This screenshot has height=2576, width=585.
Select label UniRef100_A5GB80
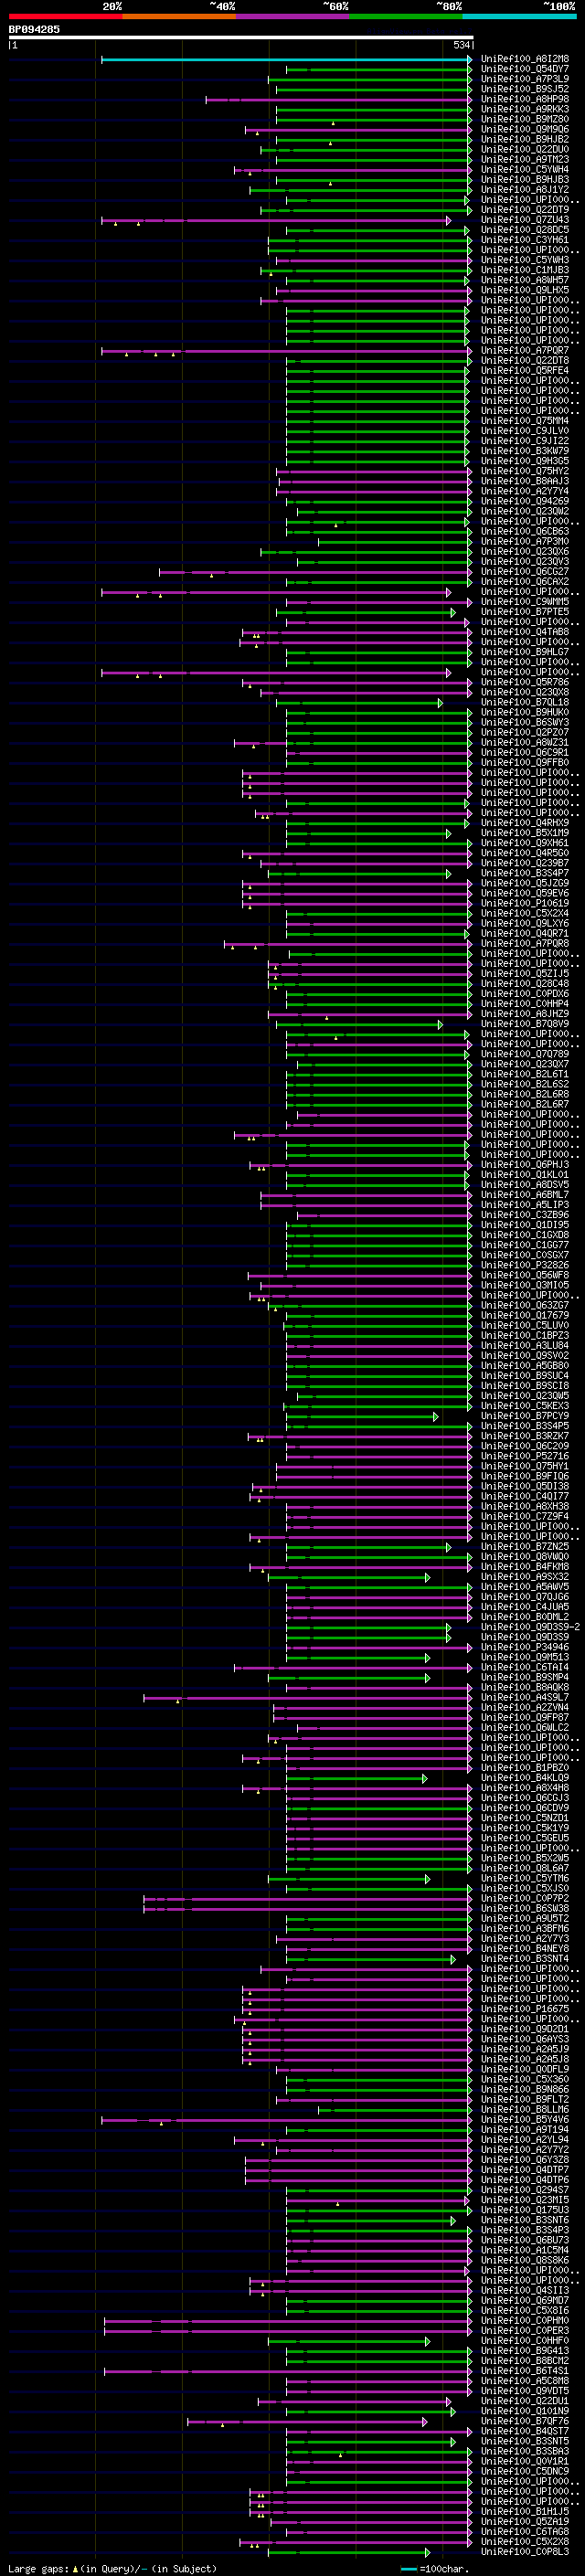(x=525, y=1366)
